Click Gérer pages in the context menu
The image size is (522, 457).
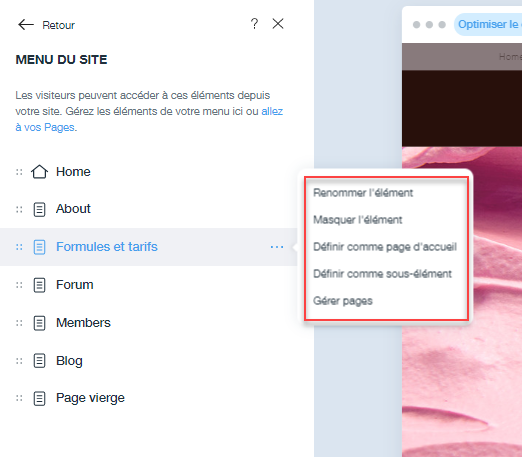[343, 301]
